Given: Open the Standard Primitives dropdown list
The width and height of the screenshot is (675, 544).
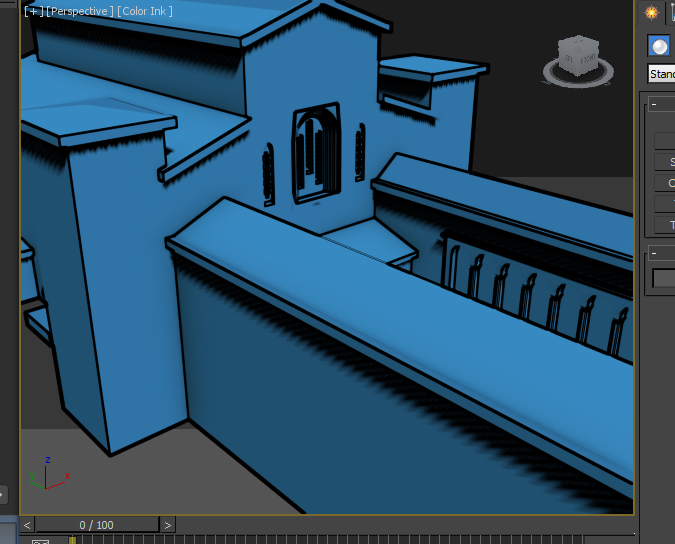Looking at the screenshot, I should tap(661, 74).
